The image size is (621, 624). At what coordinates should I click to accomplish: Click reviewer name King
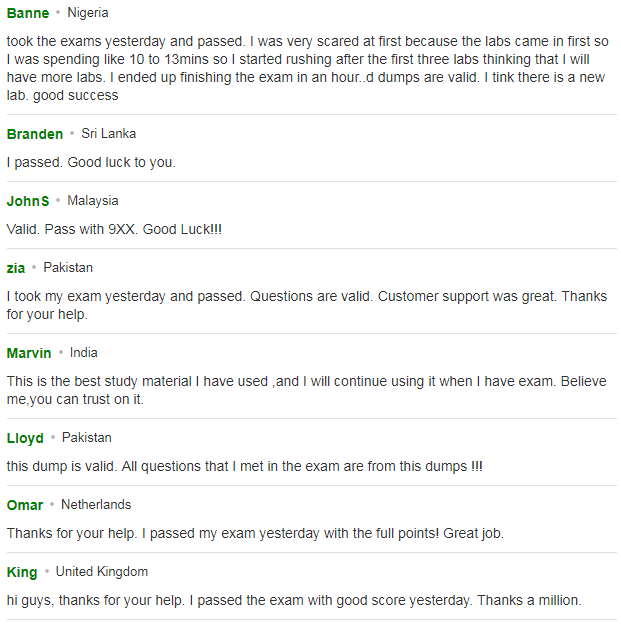pyautogui.click(x=22, y=572)
